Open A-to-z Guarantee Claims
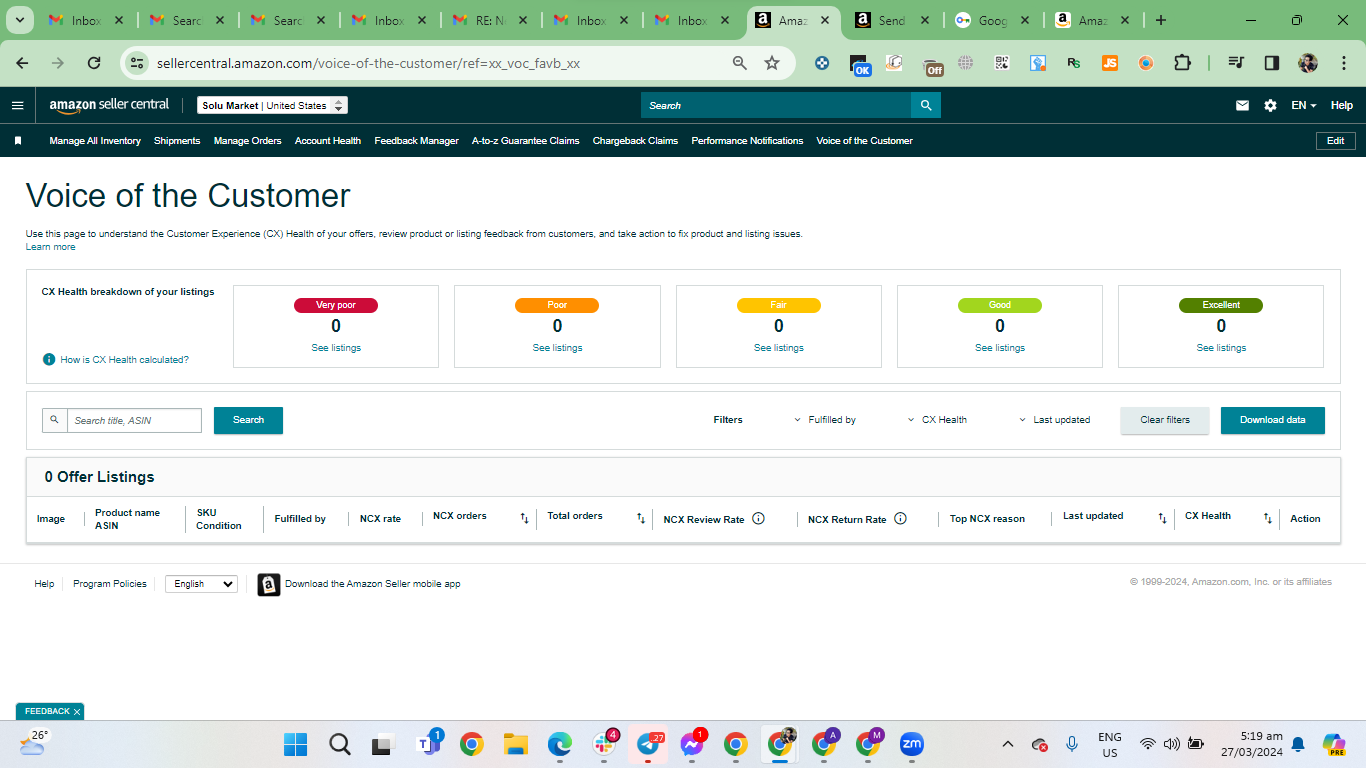Image resolution: width=1366 pixels, height=768 pixels. (526, 141)
